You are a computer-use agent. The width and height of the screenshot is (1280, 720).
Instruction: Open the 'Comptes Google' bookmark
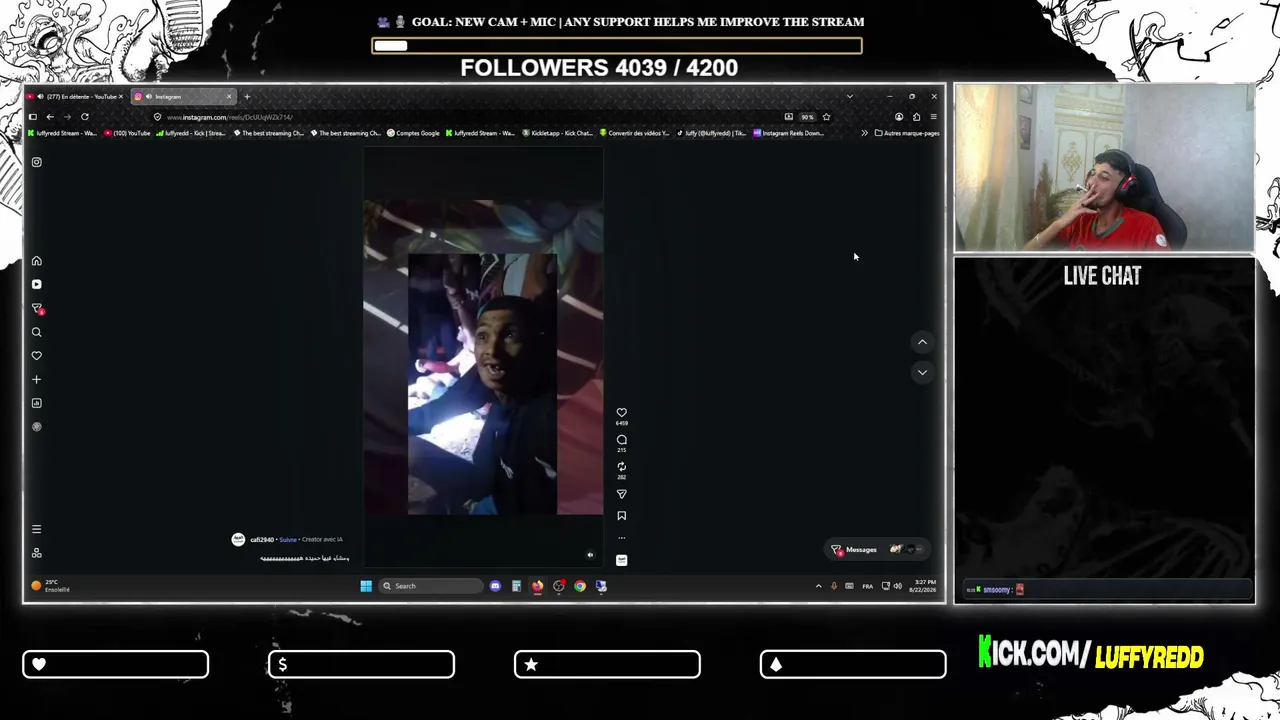click(x=414, y=133)
